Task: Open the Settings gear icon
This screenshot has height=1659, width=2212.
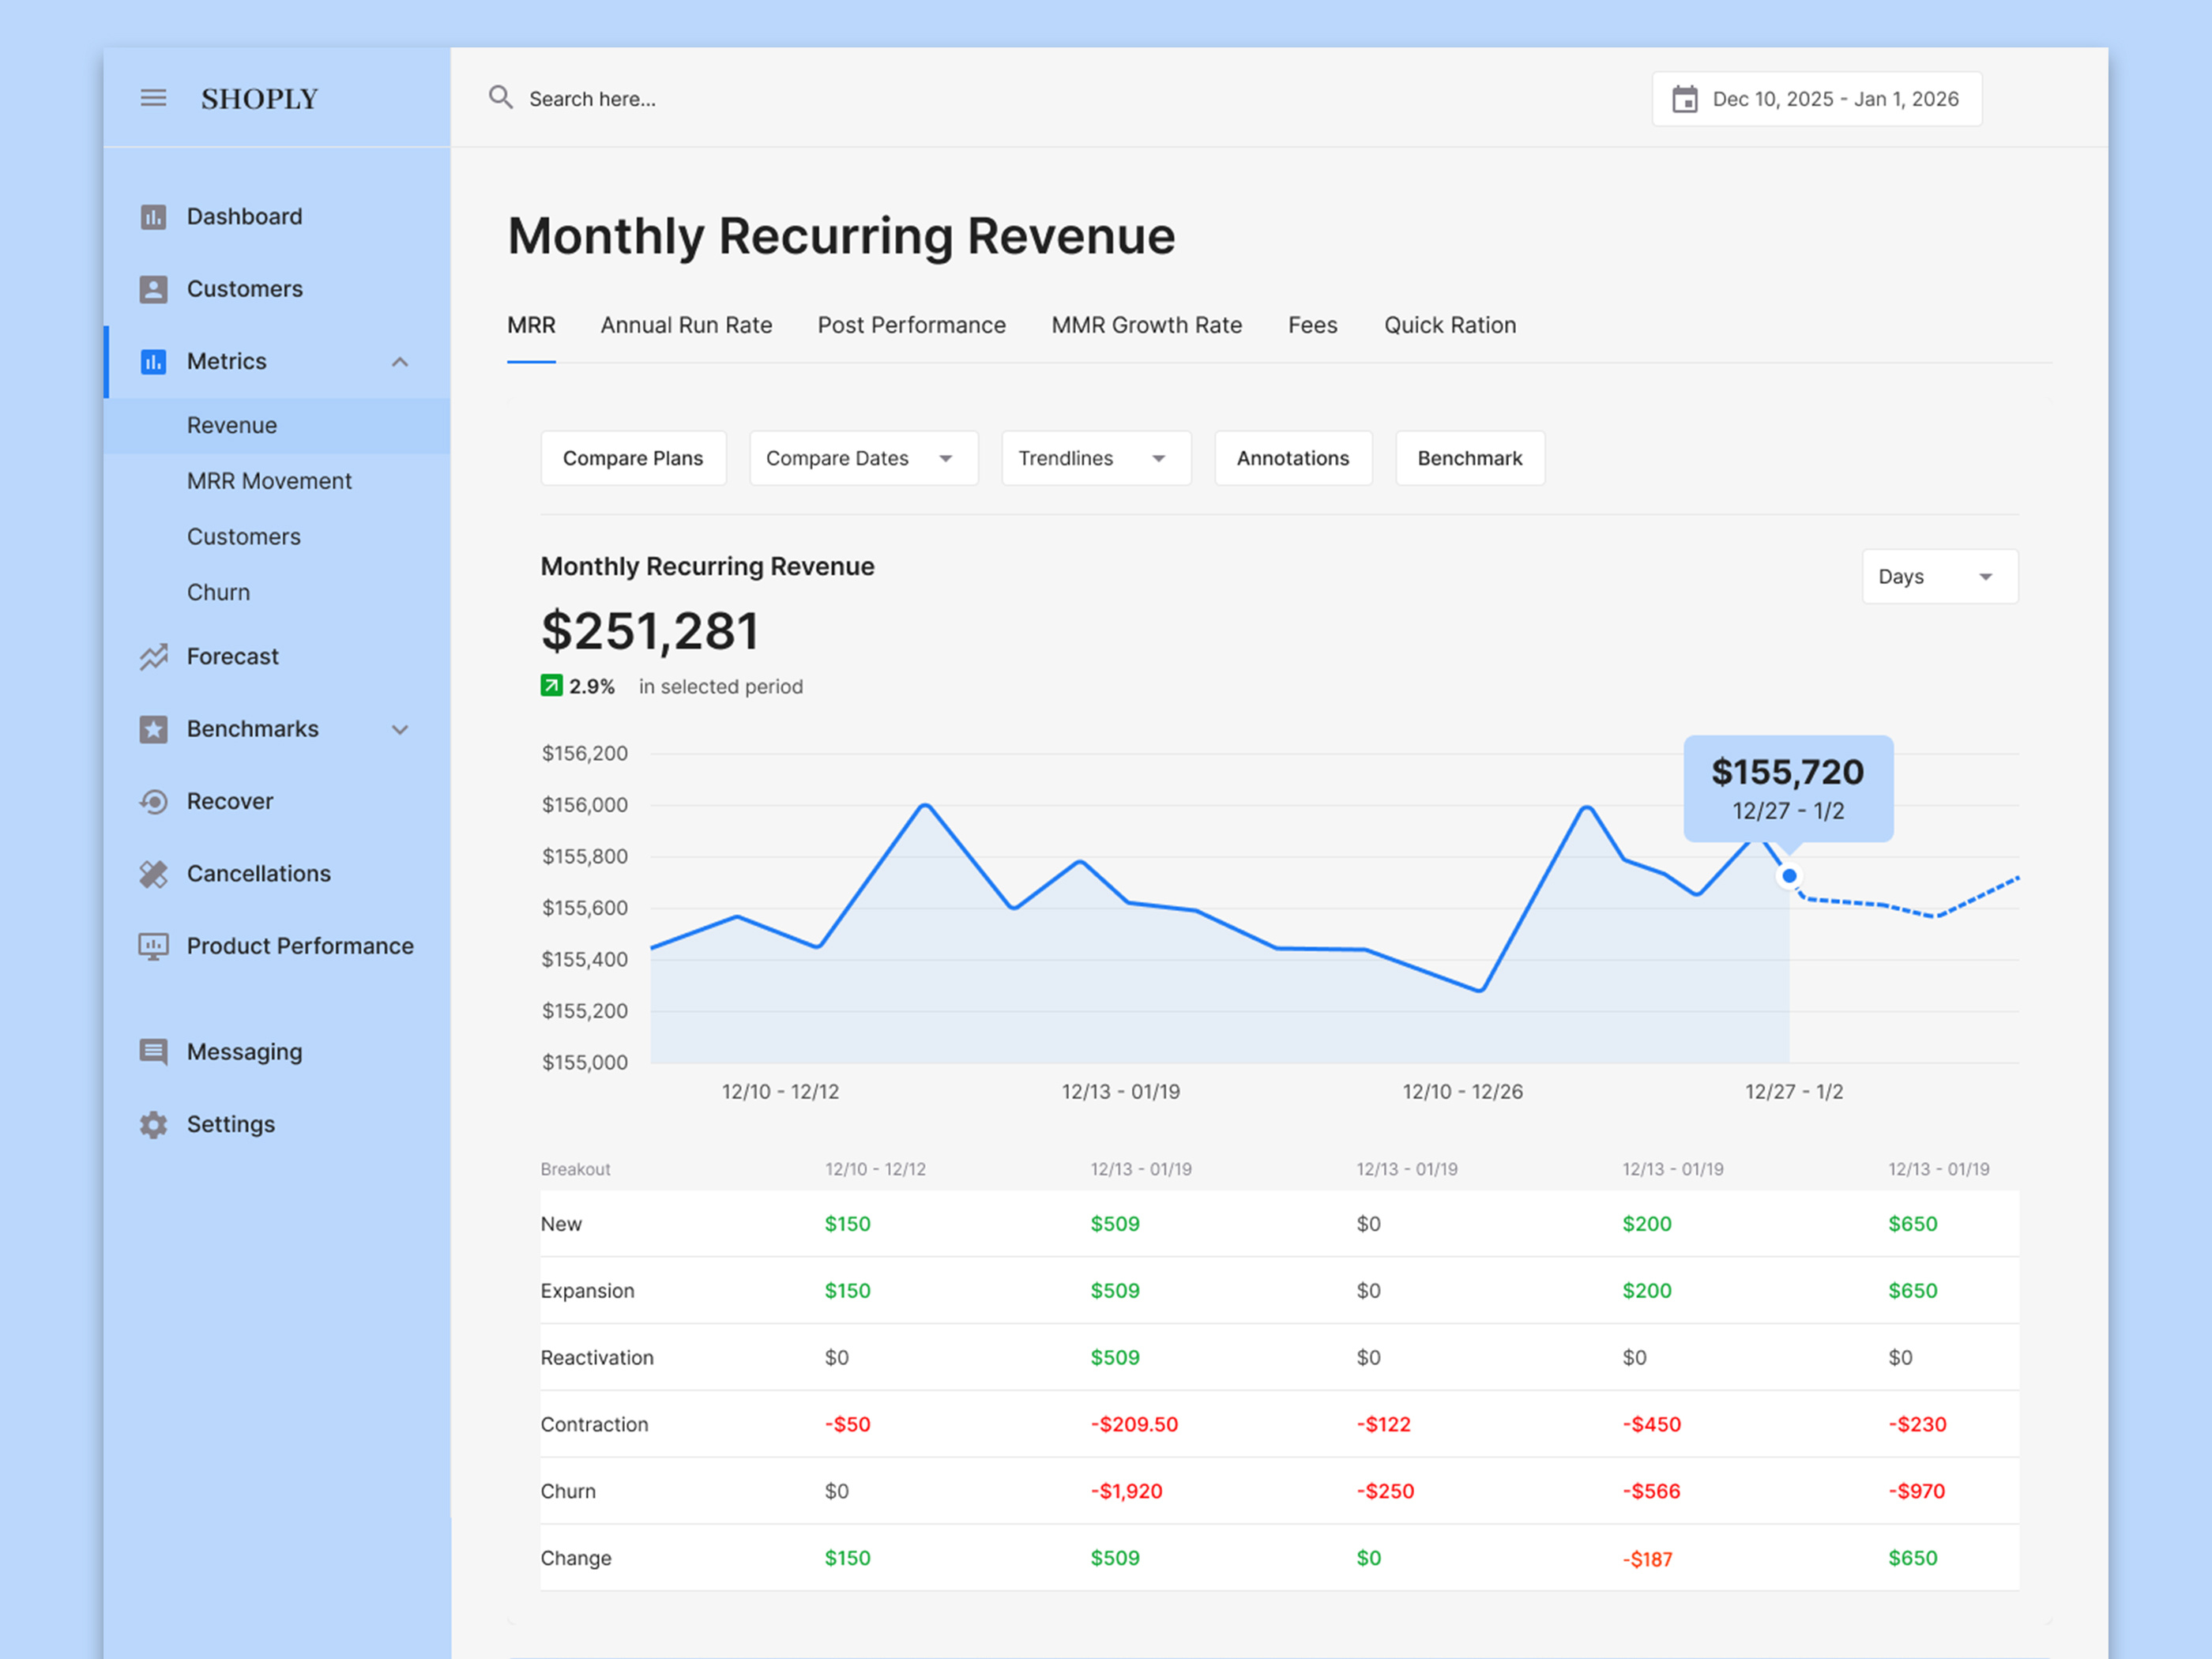Action: (153, 1124)
